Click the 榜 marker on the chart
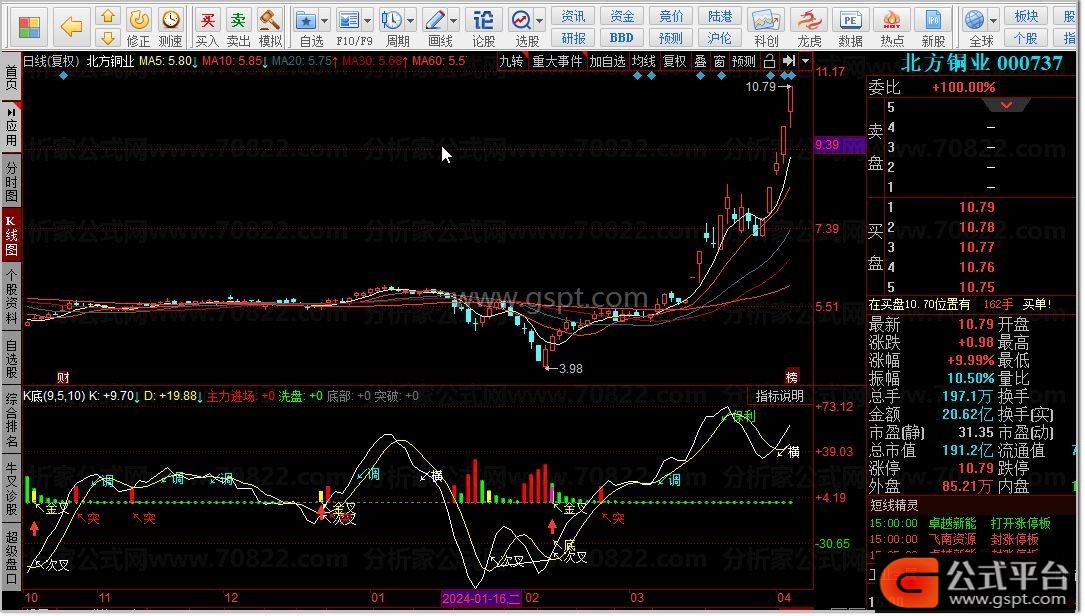The image size is (1085, 616). (x=792, y=377)
